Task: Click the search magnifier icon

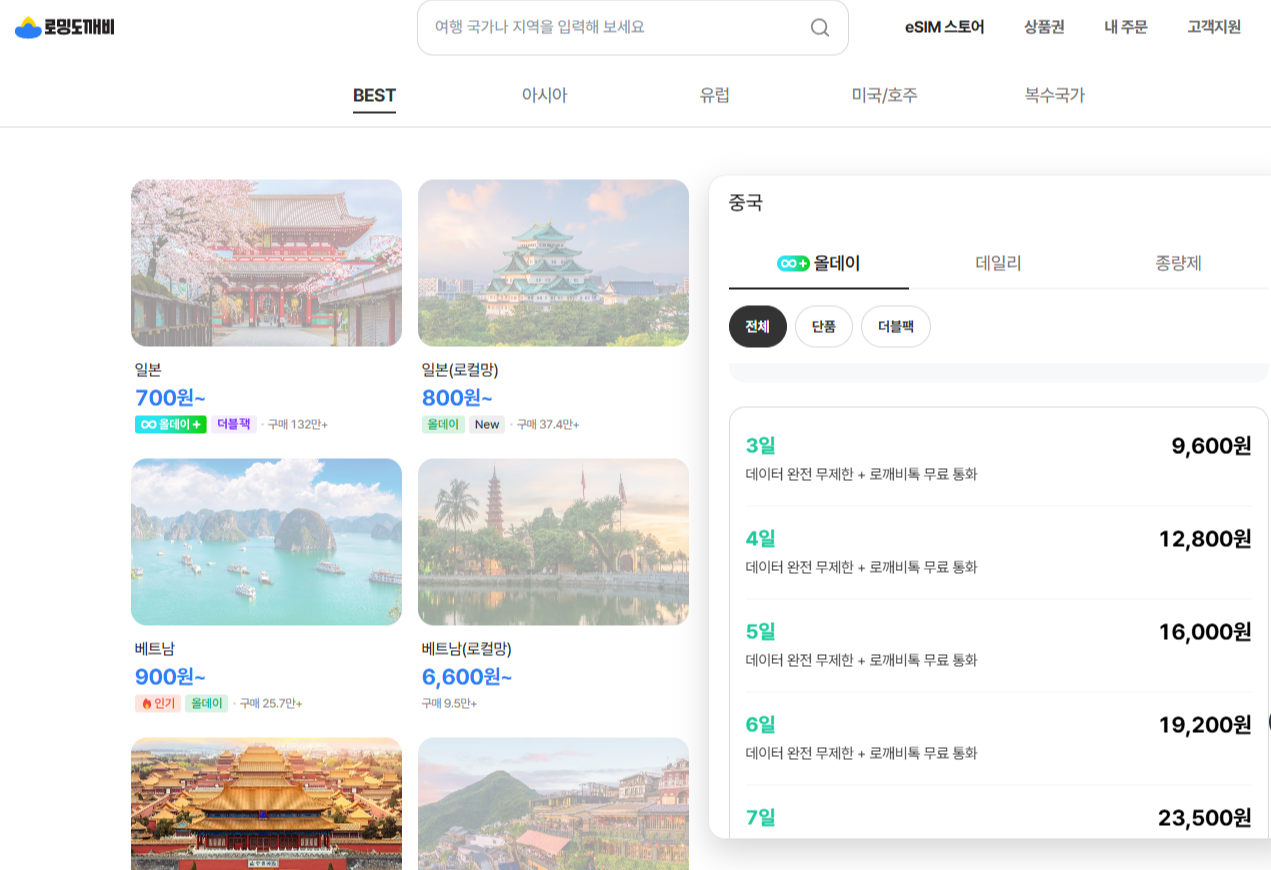Action: coord(820,28)
